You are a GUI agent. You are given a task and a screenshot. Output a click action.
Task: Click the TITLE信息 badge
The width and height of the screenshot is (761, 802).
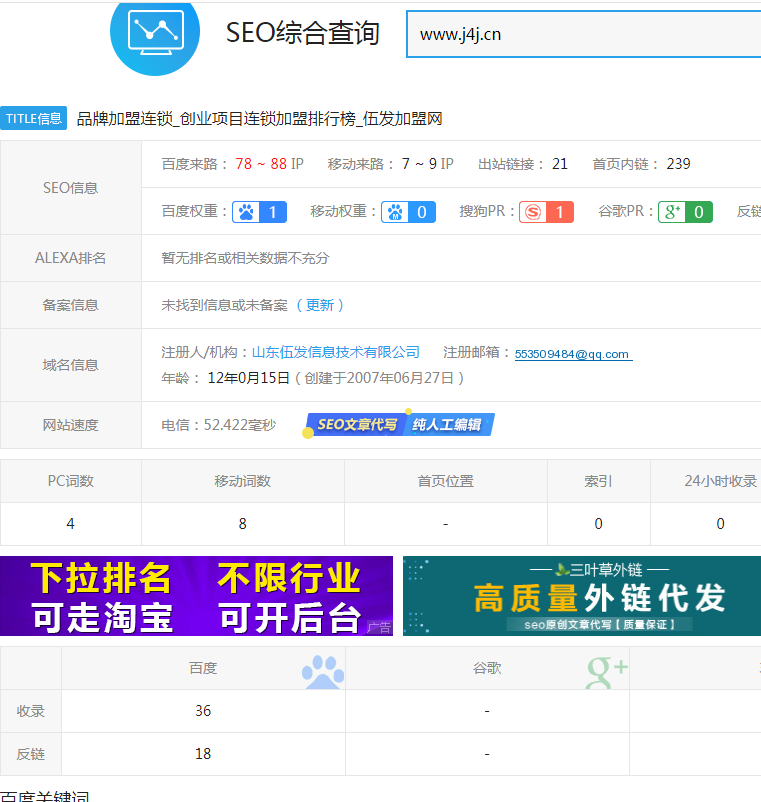point(33,118)
